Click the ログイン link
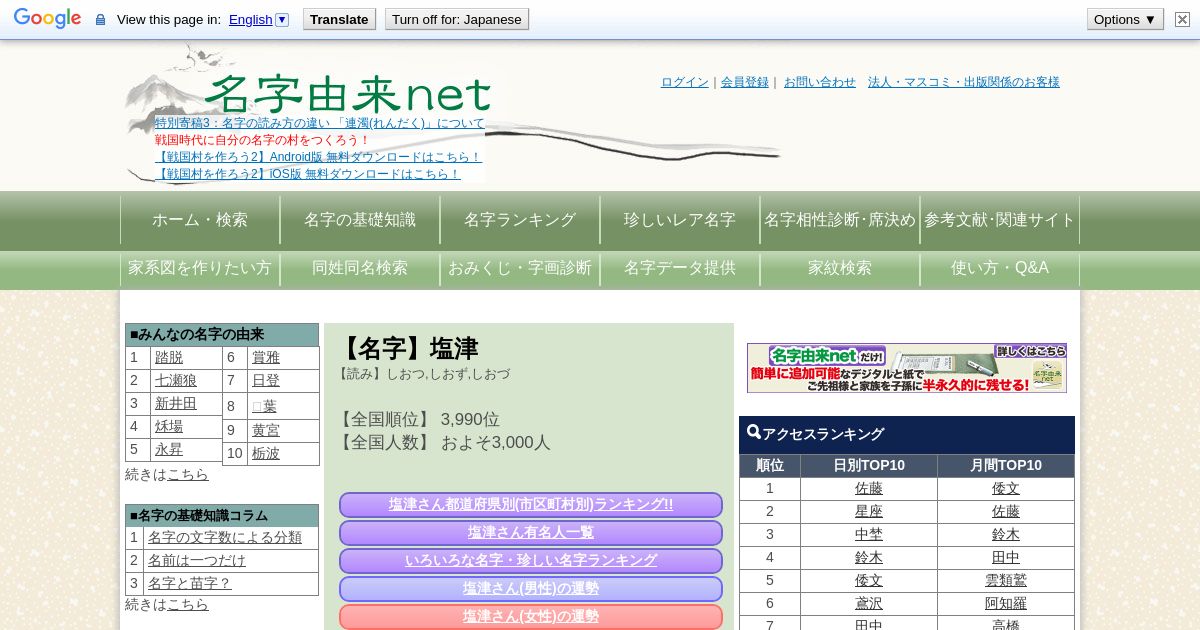 [684, 82]
